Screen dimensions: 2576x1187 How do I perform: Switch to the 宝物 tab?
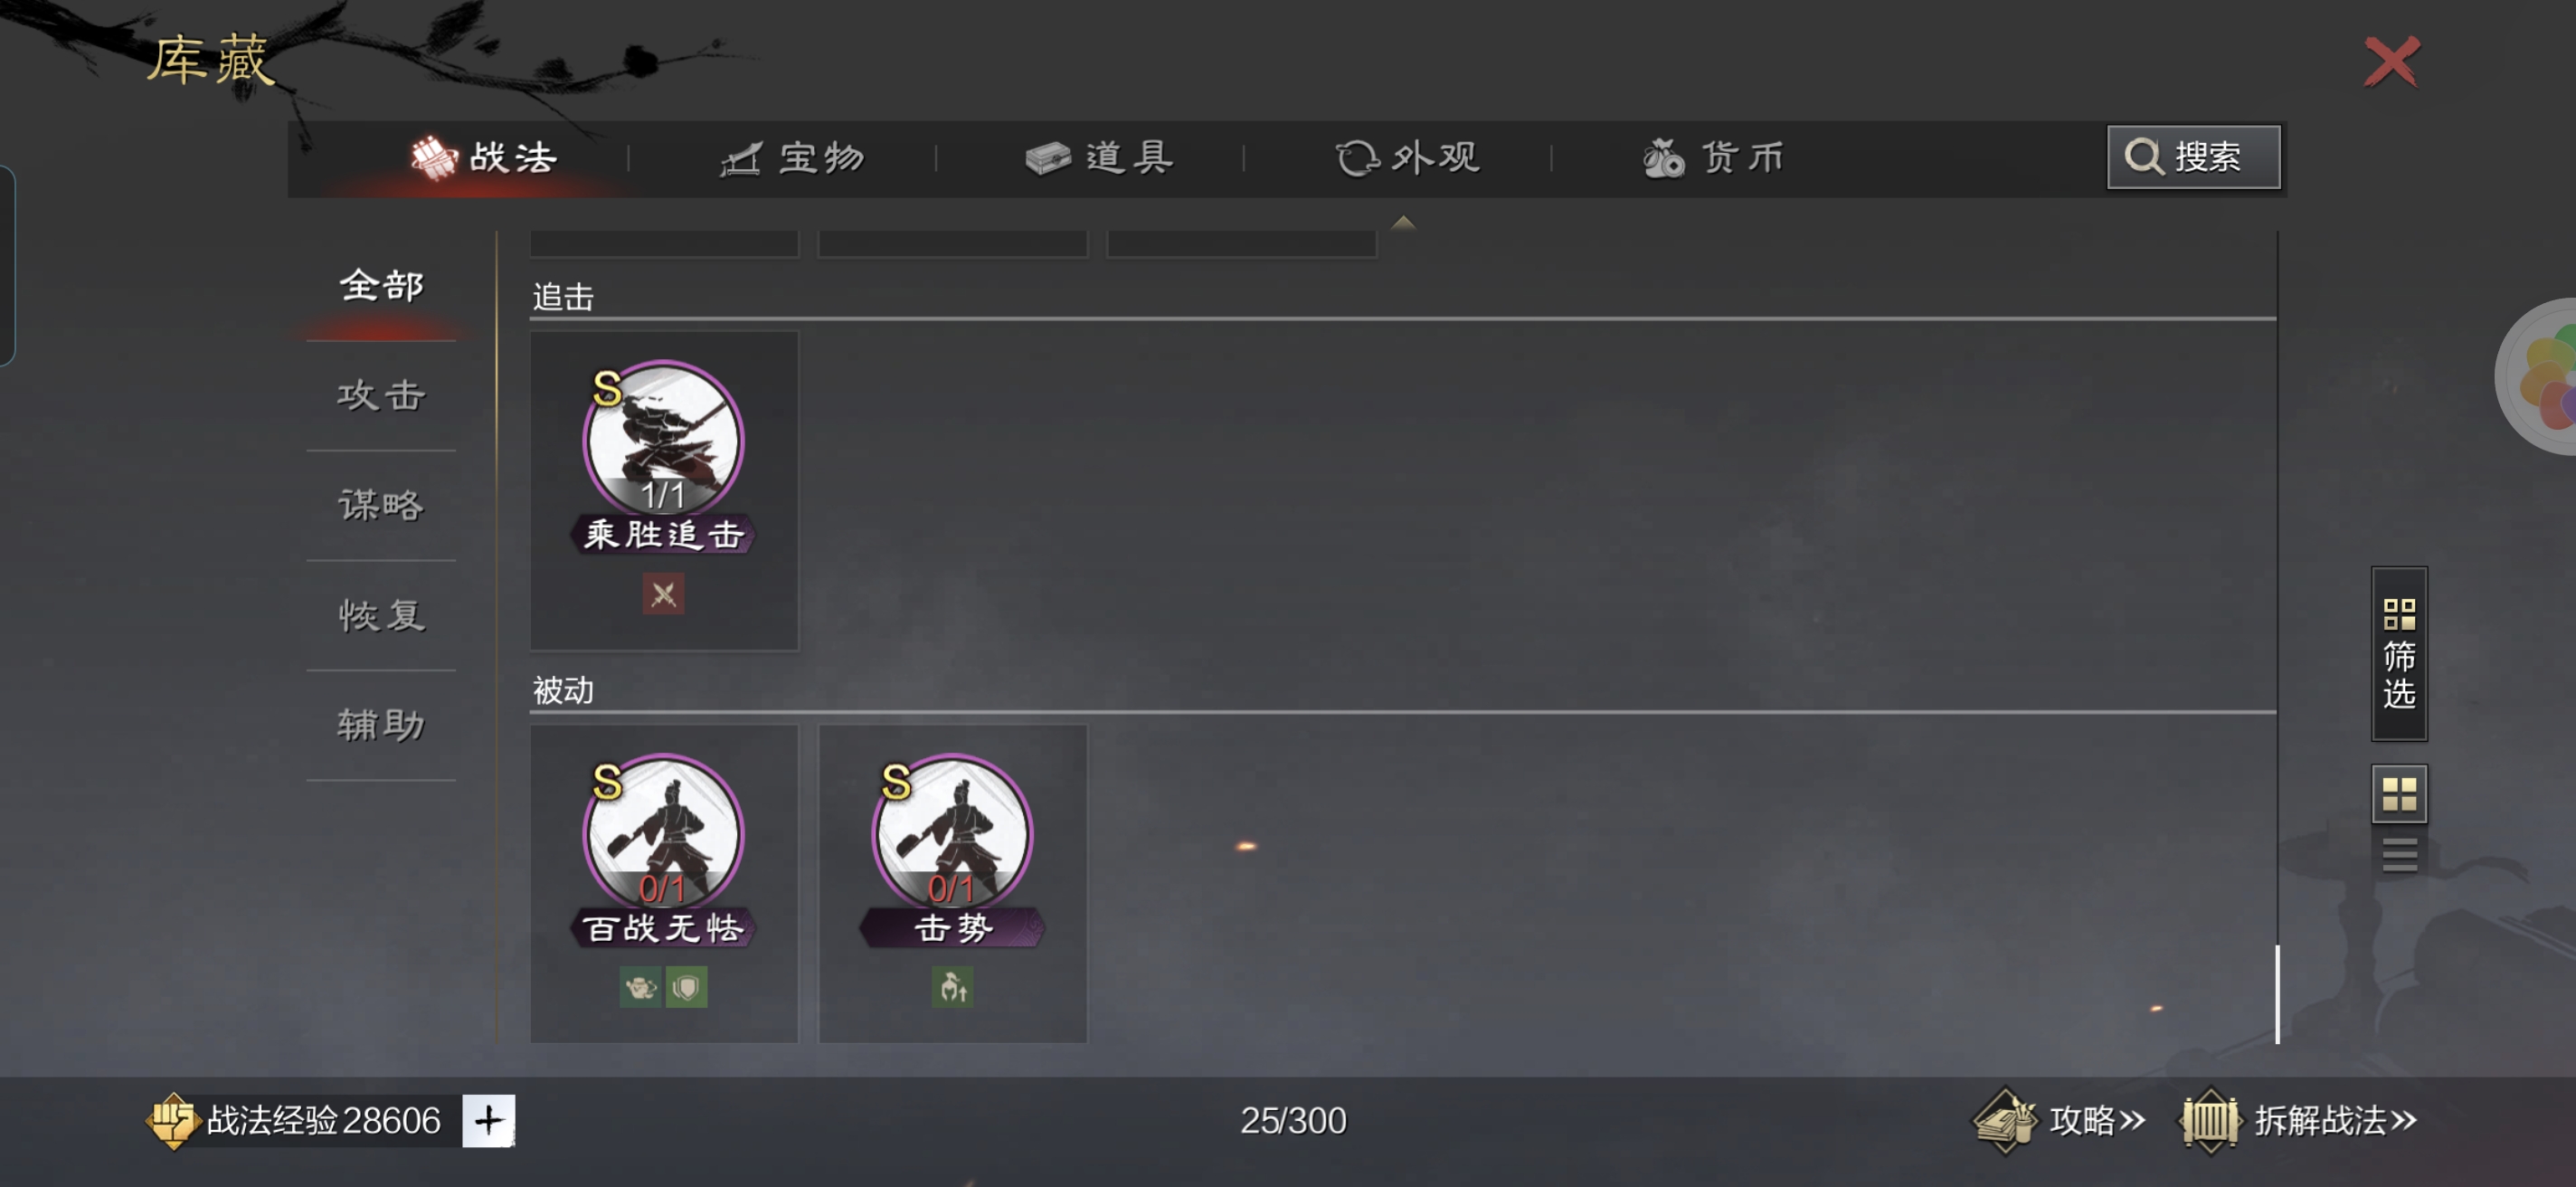(792, 158)
